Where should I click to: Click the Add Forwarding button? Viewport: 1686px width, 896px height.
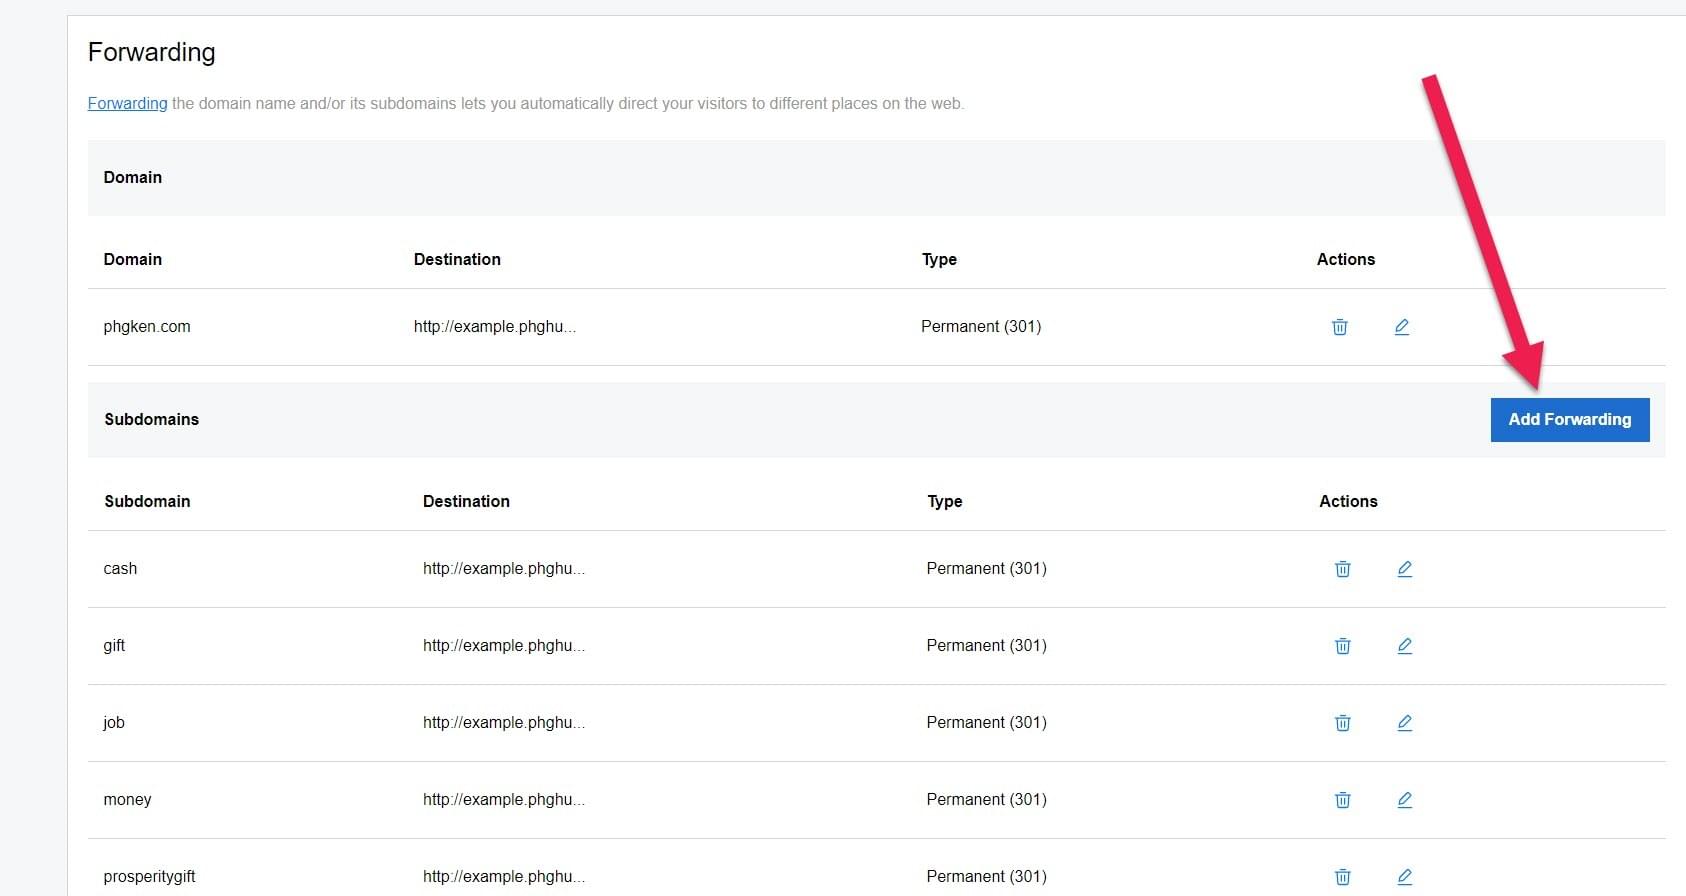(x=1569, y=420)
